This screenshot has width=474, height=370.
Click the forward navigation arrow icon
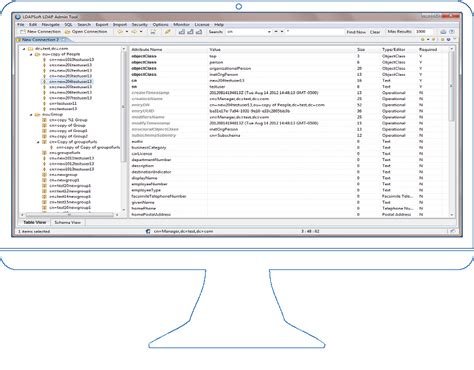pos(134,32)
